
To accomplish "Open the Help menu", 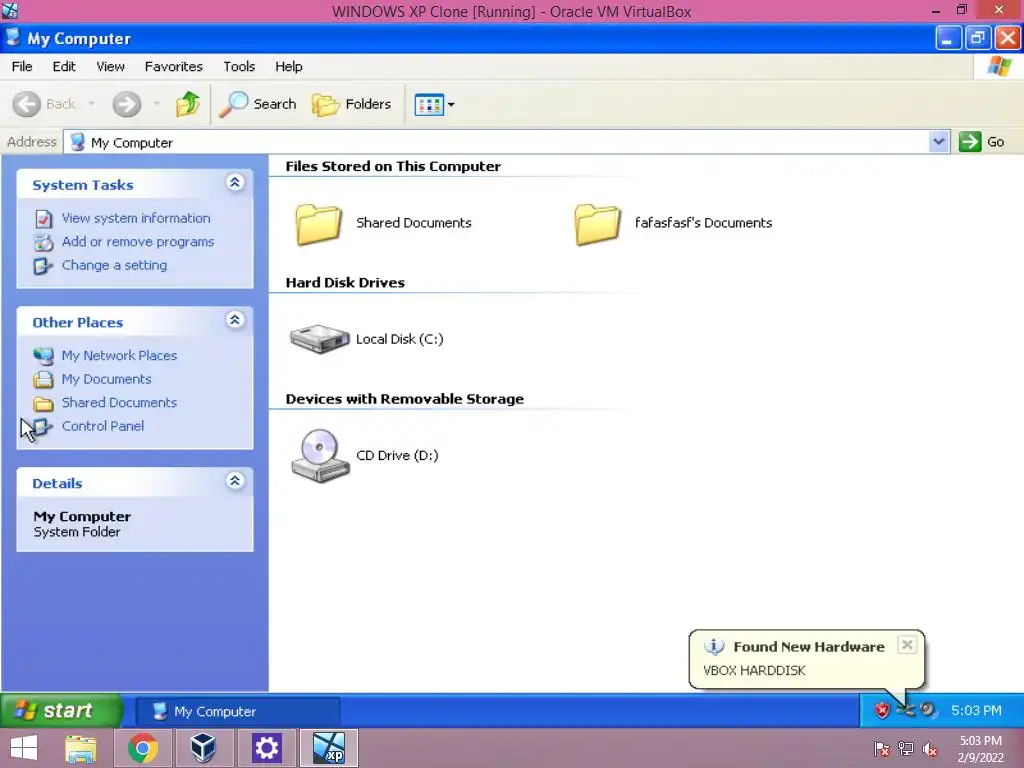I will (x=289, y=67).
